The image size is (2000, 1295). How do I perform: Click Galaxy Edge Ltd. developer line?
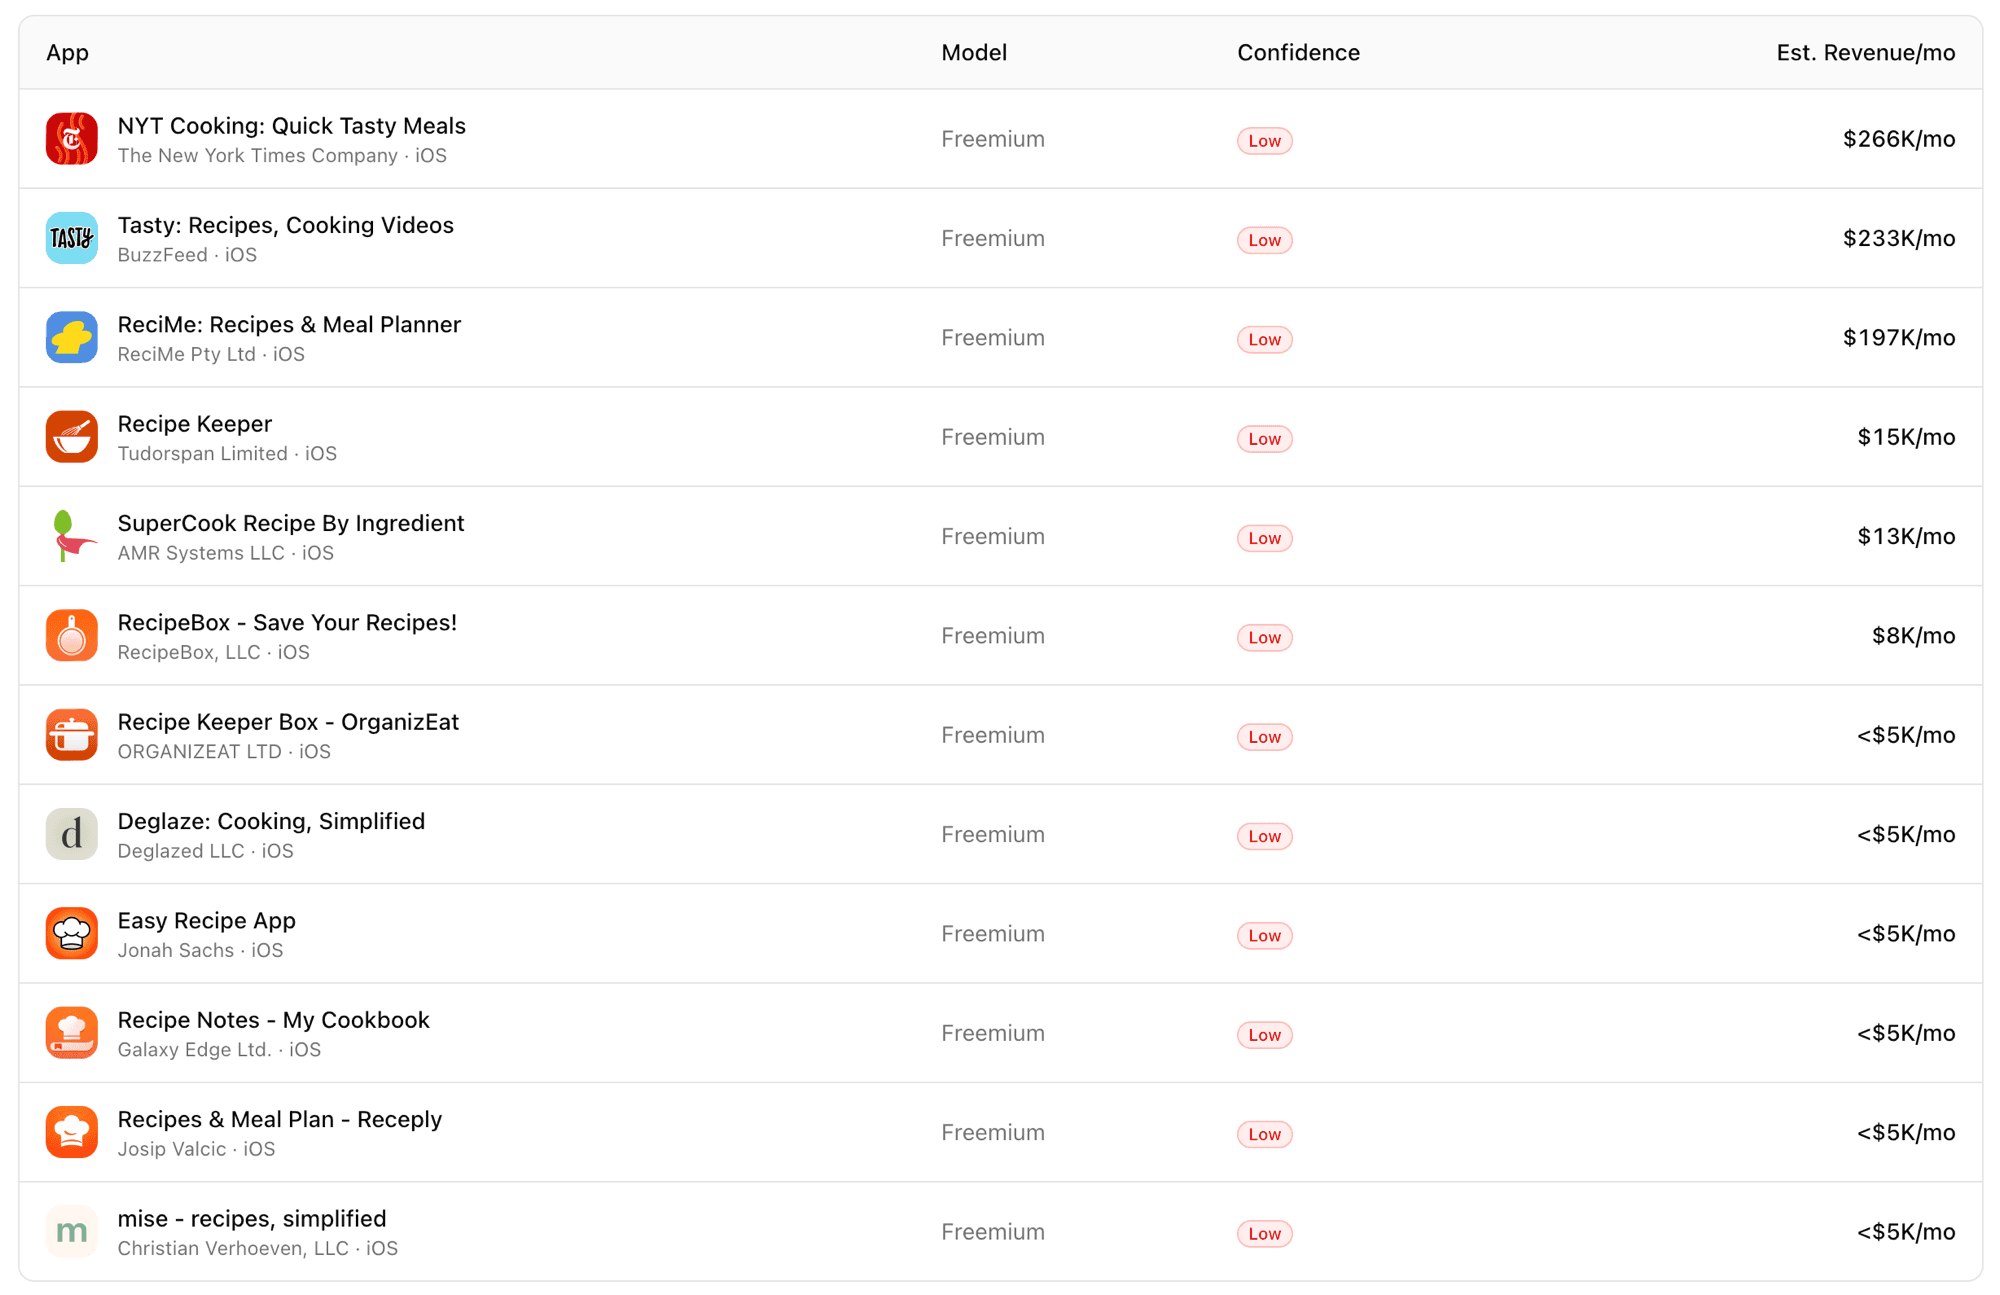220,1050
